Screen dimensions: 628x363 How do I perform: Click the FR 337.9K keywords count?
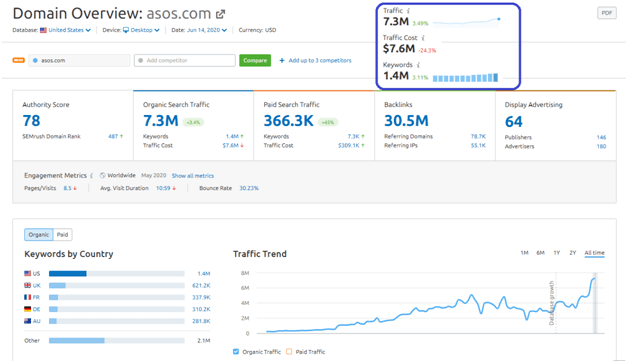(x=201, y=297)
